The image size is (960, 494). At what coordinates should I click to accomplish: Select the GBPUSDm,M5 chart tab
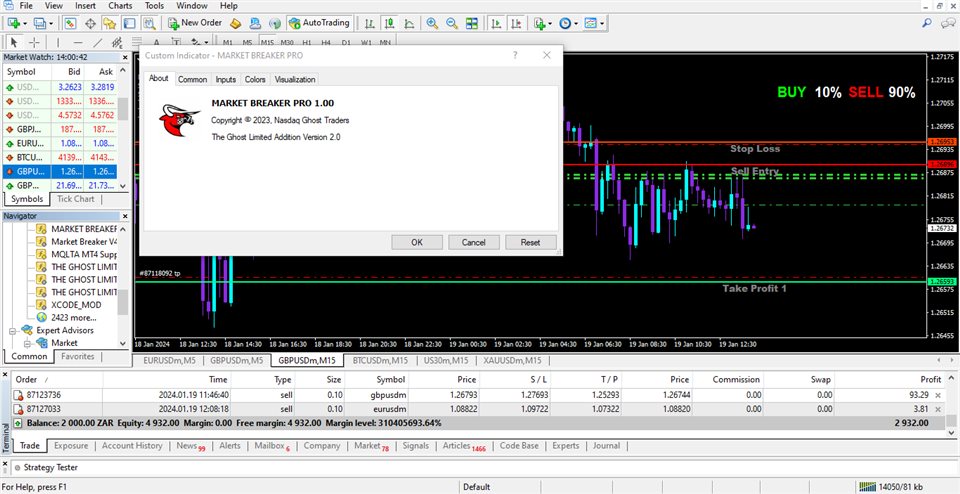[237, 361]
